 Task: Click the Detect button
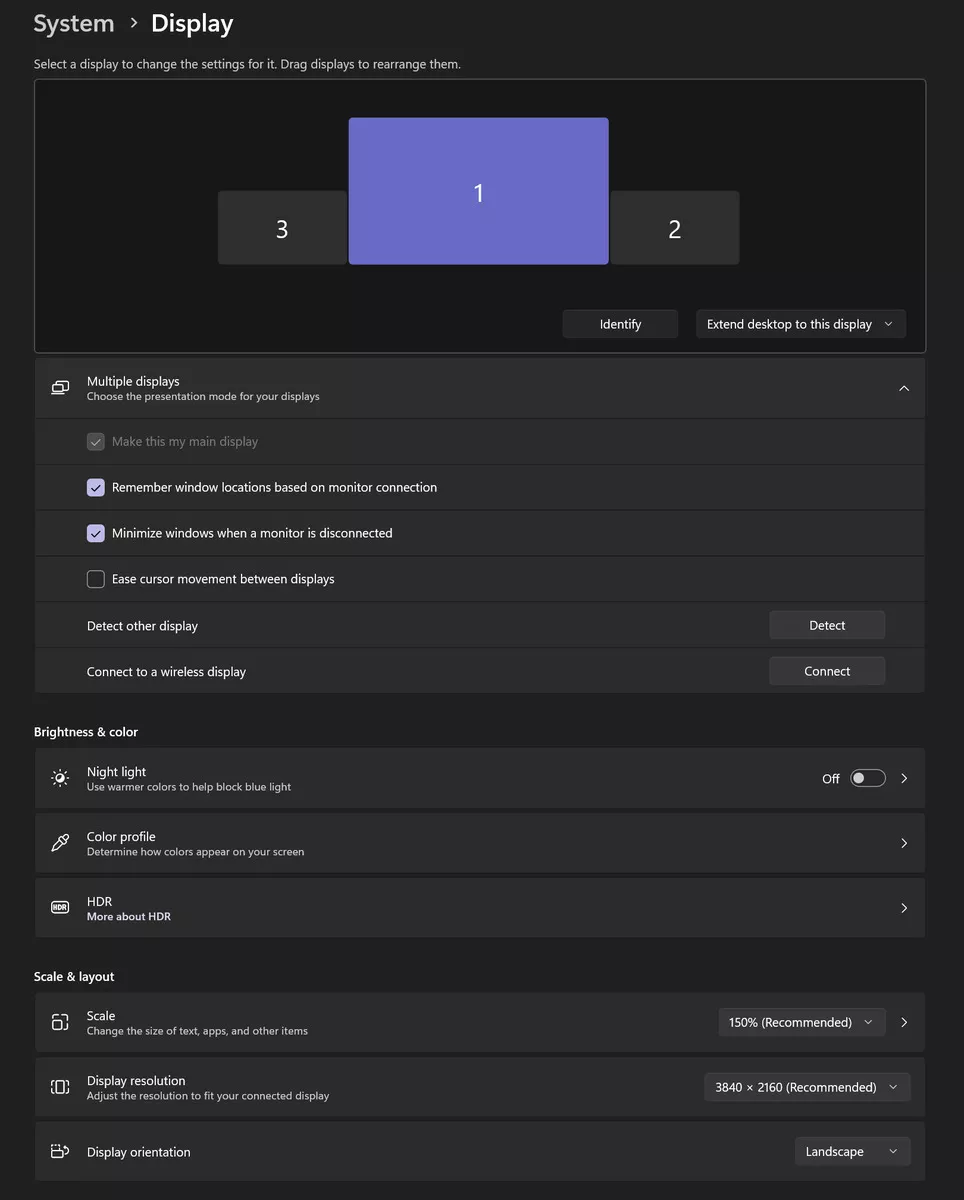[x=827, y=625]
